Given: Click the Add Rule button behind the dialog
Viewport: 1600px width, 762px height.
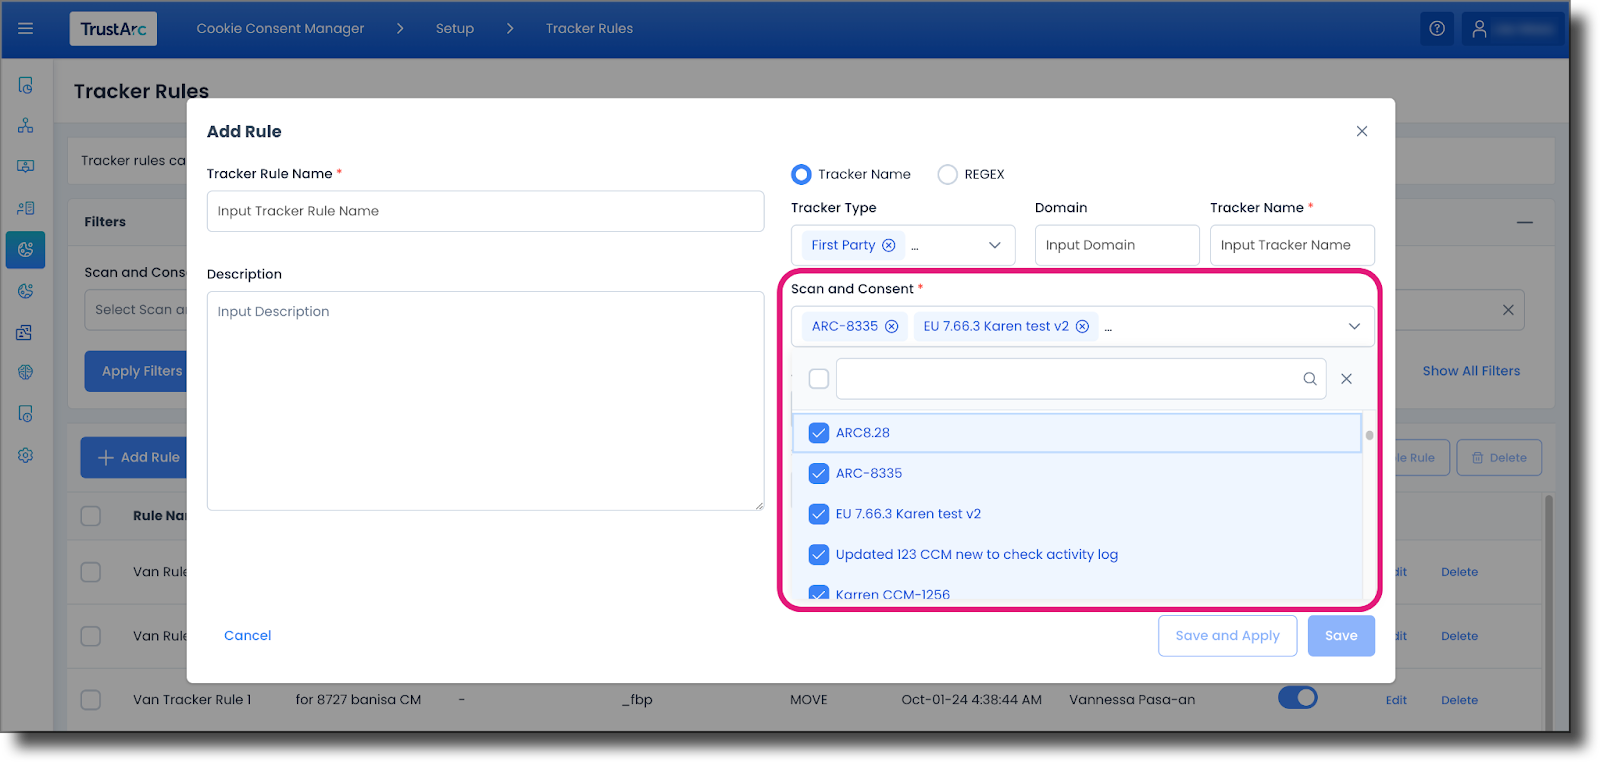Looking at the screenshot, I should 134,457.
